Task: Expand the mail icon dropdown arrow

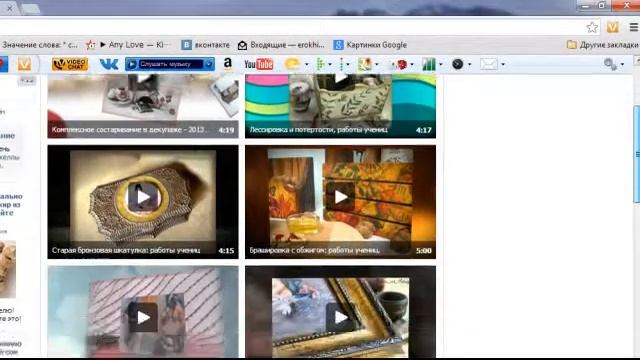Action: point(503,64)
